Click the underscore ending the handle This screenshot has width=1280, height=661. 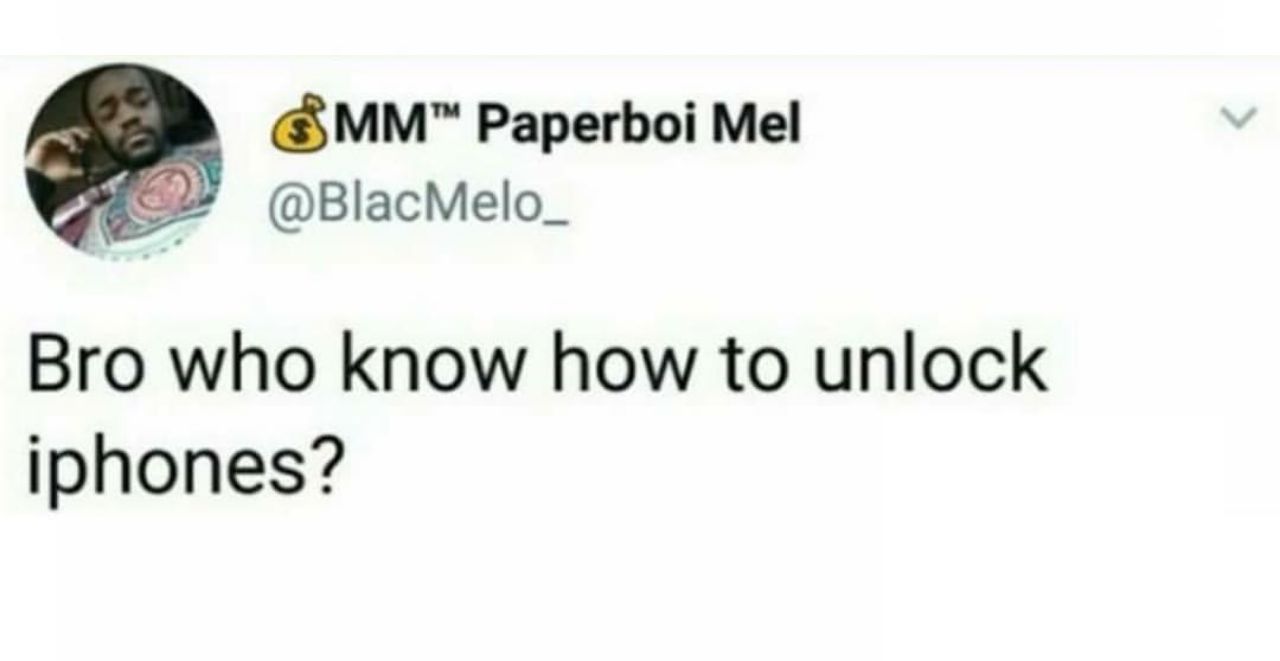553,224
